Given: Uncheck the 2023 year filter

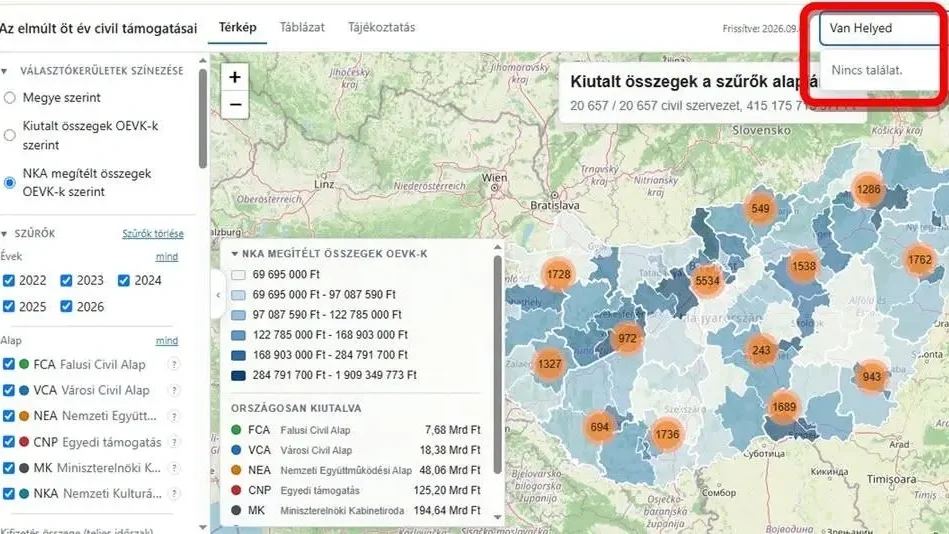Looking at the screenshot, I should [x=66, y=280].
